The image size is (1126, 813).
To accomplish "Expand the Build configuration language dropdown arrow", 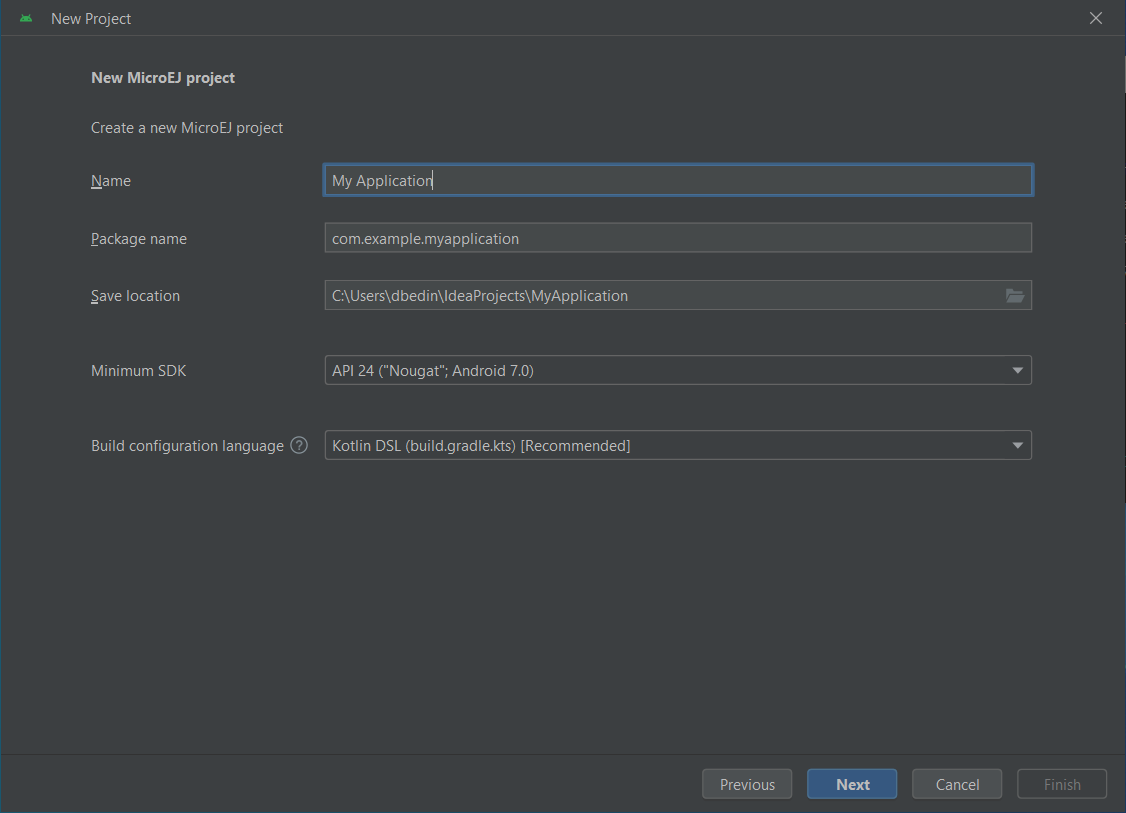I will click(x=1017, y=446).
